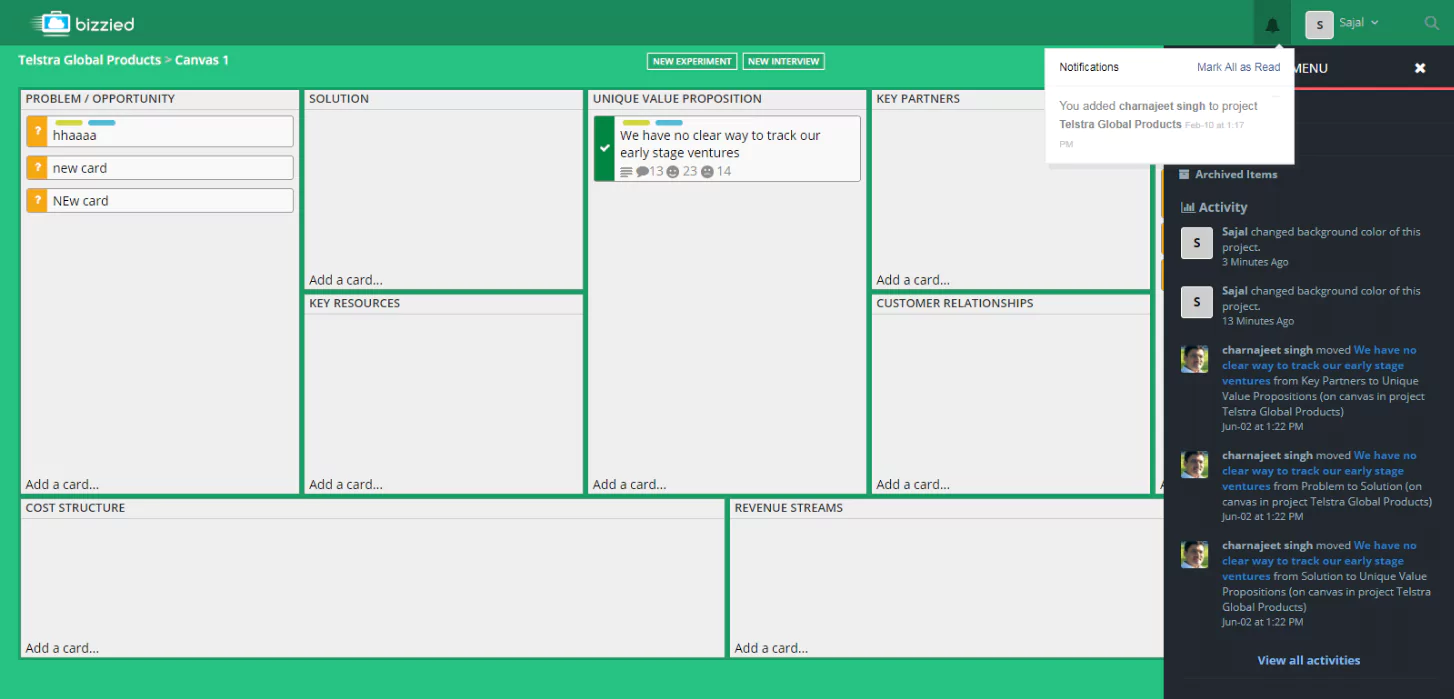Click description lines icon on ventures card
1454x699 pixels.
click(627, 172)
